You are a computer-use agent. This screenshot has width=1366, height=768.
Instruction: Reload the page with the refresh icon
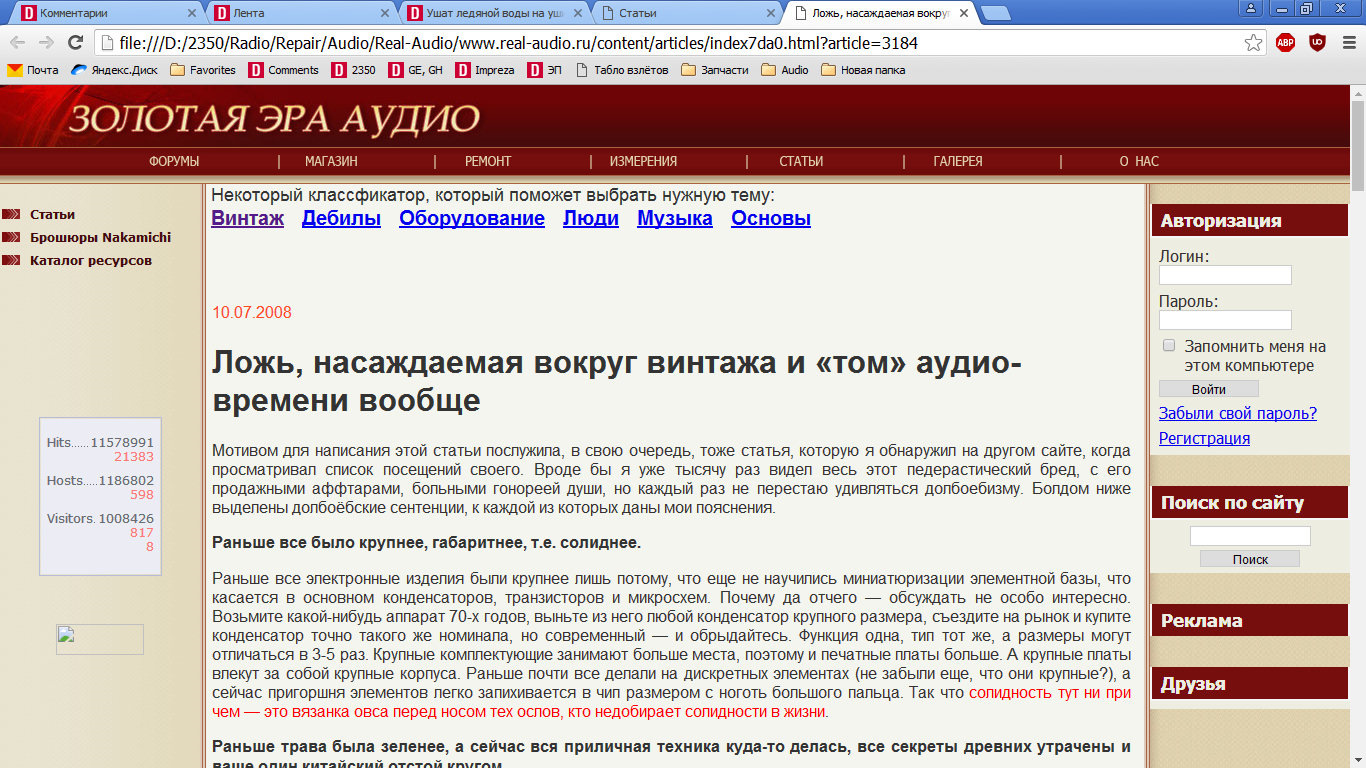(x=75, y=43)
